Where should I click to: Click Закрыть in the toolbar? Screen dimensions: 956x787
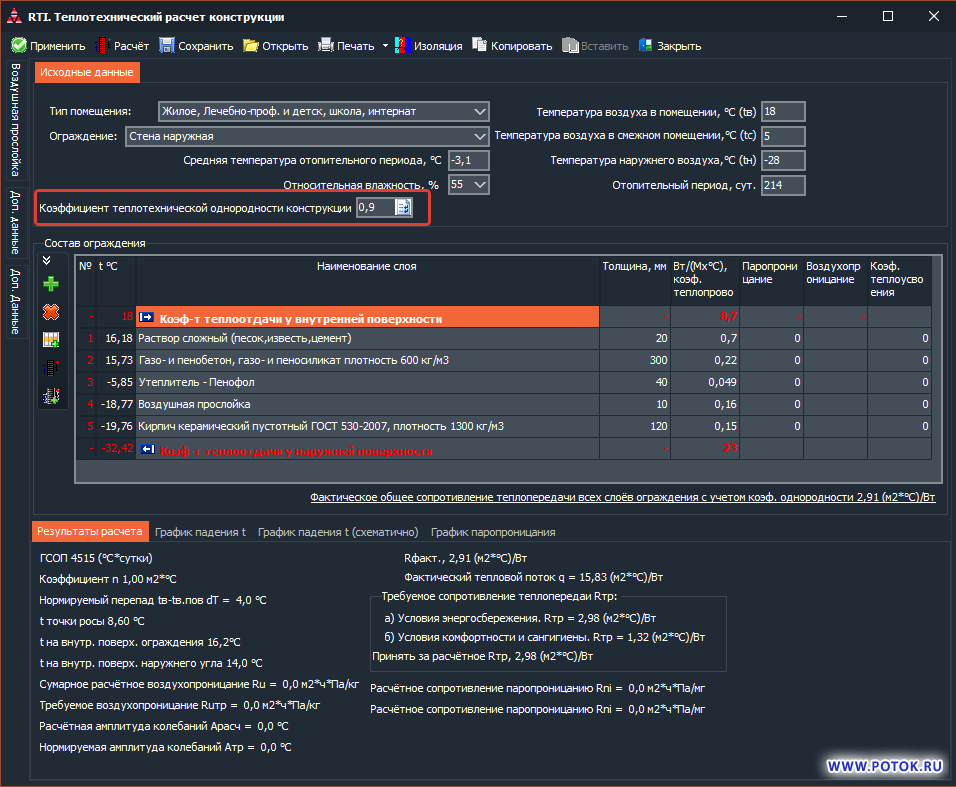click(x=669, y=46)
